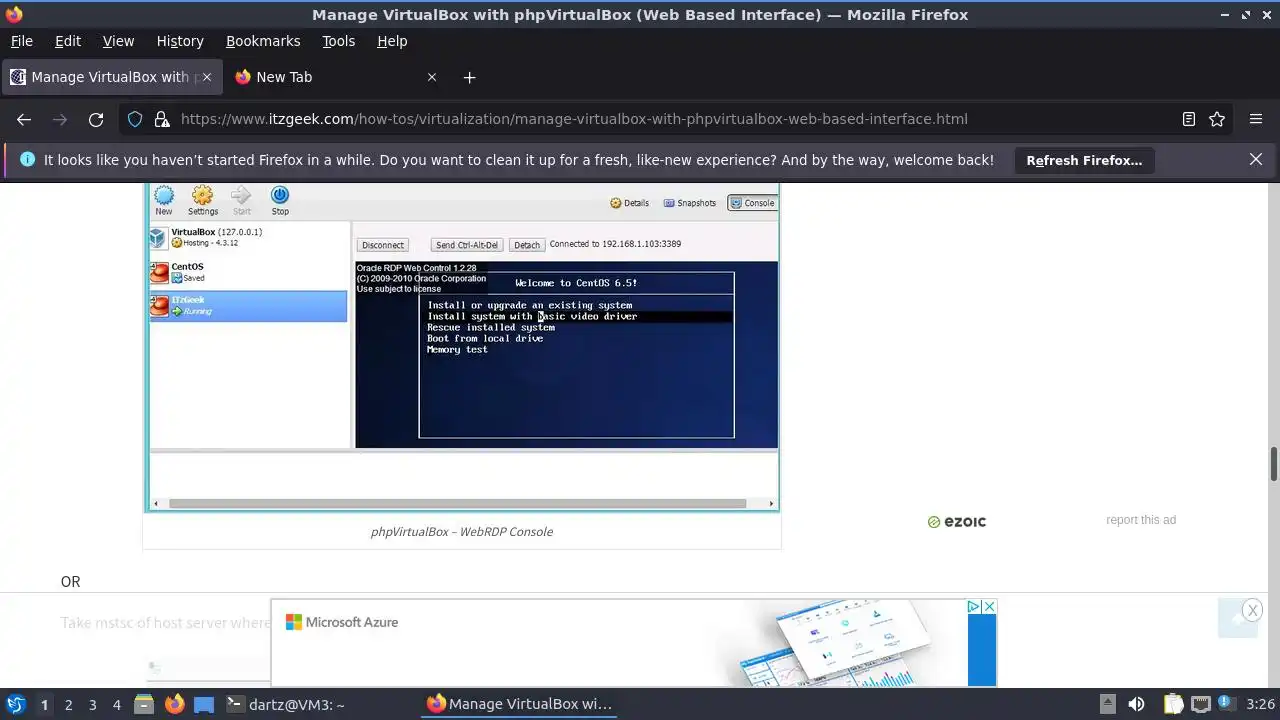Switch to workspace 1
Screen dimensions: 1280x720
pos(44,705)
